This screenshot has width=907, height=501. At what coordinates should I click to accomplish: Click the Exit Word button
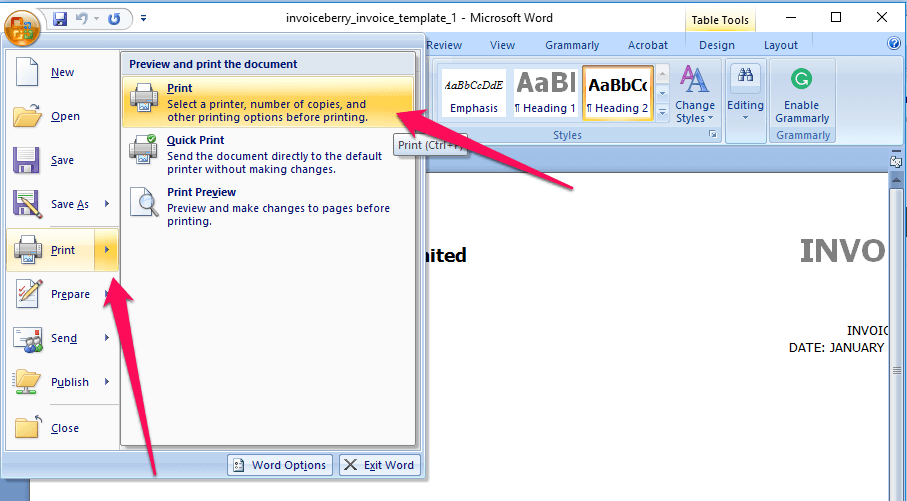tap(379, 465)
